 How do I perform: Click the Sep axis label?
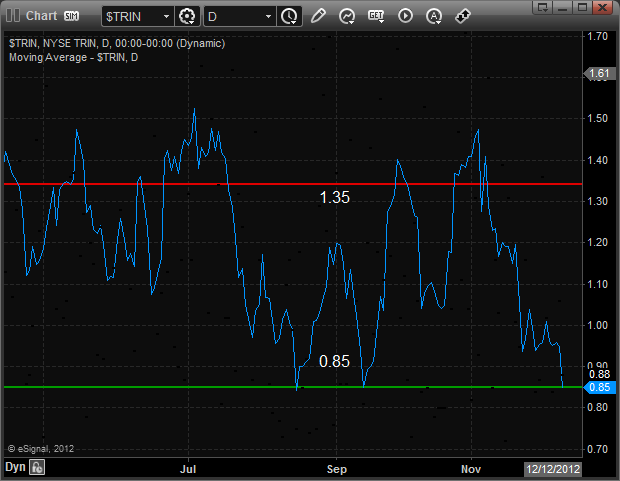pyautogui.click(x=337, y=470)
